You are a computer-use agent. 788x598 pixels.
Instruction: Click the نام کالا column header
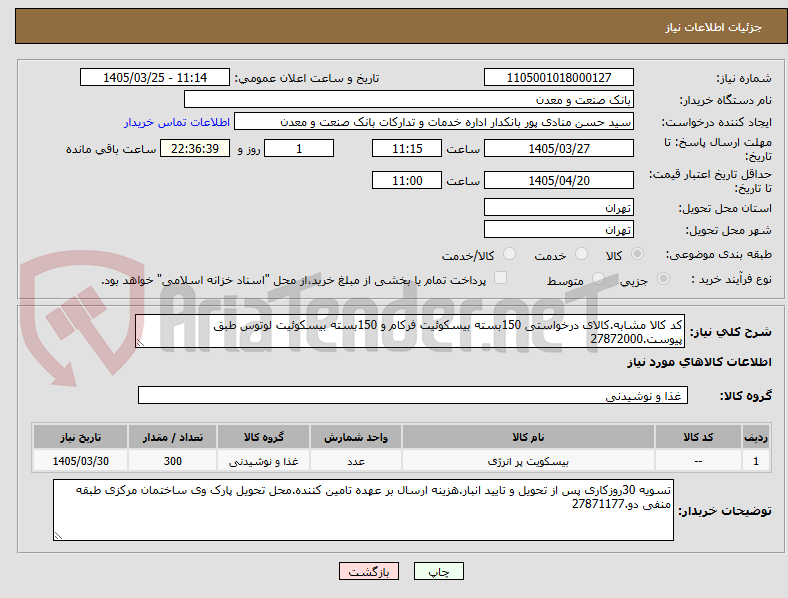pos(528,437)
